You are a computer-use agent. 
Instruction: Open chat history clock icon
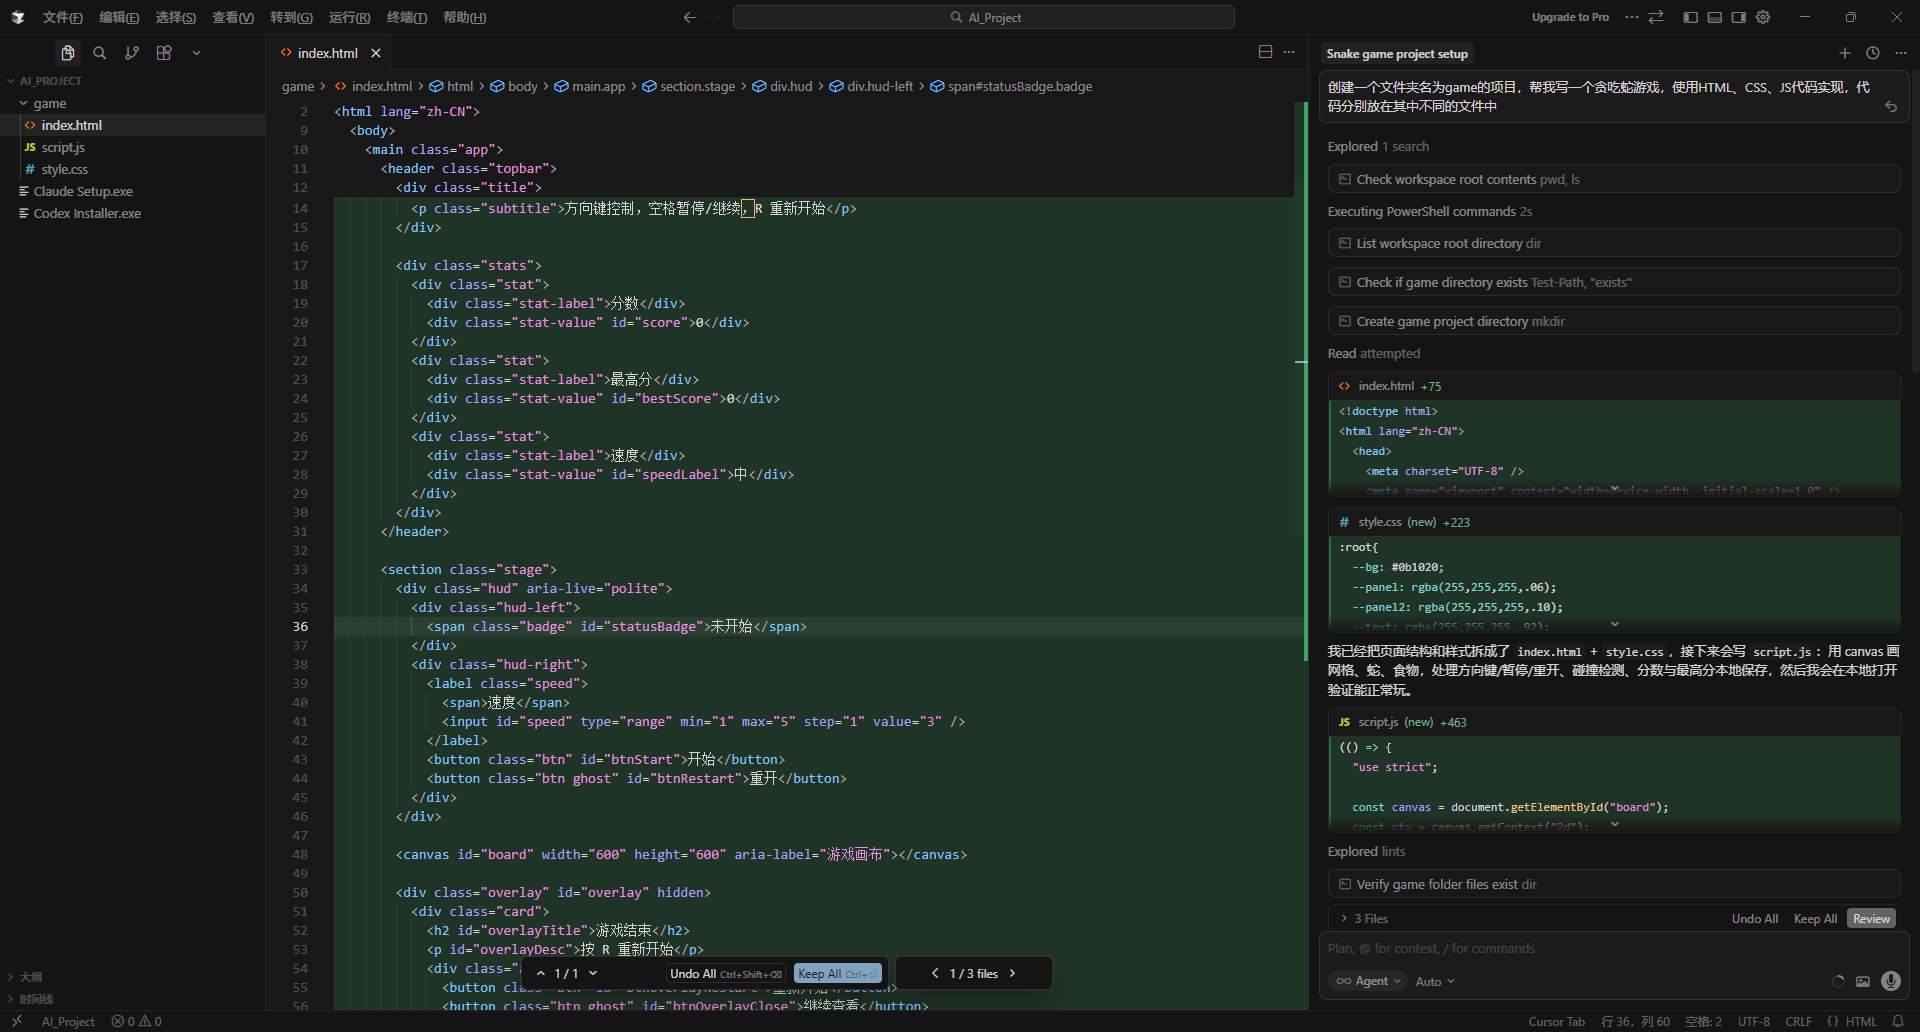tap(1872, 53)
